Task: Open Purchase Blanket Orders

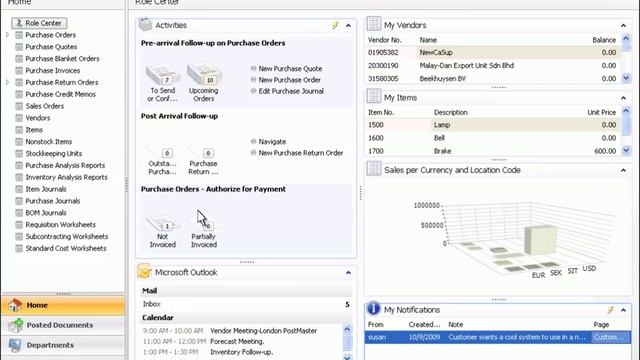Action: (x=62, y=58)
